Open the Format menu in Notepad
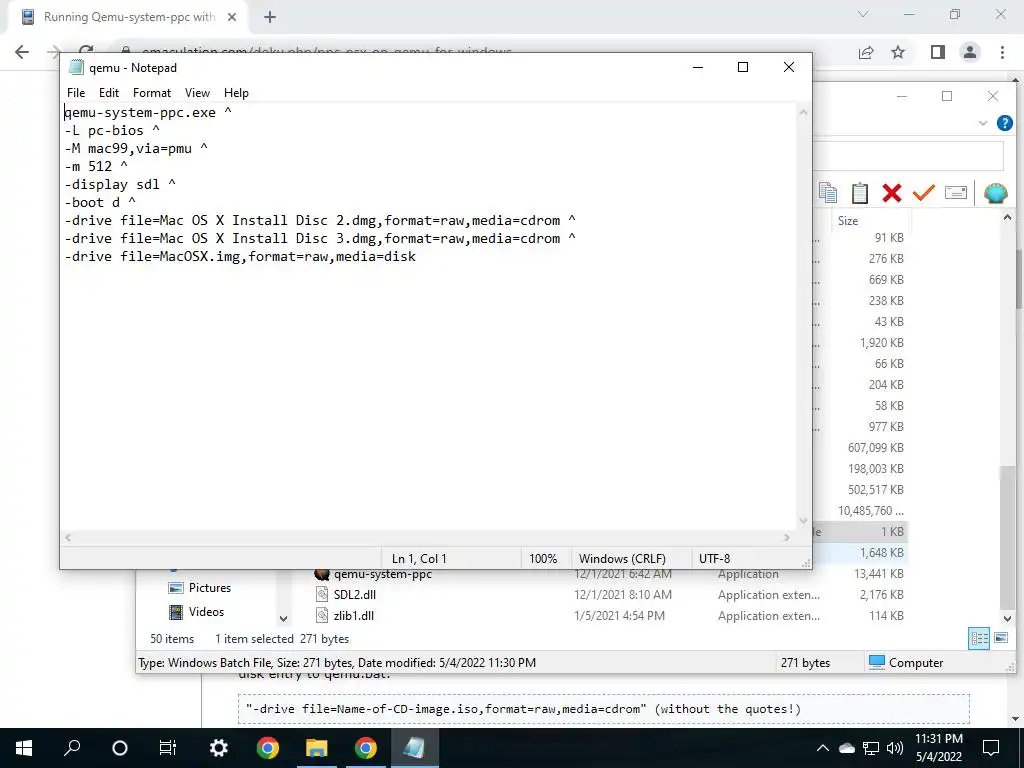The height and width of the screenshot is (768, 1024). [152, 93]
